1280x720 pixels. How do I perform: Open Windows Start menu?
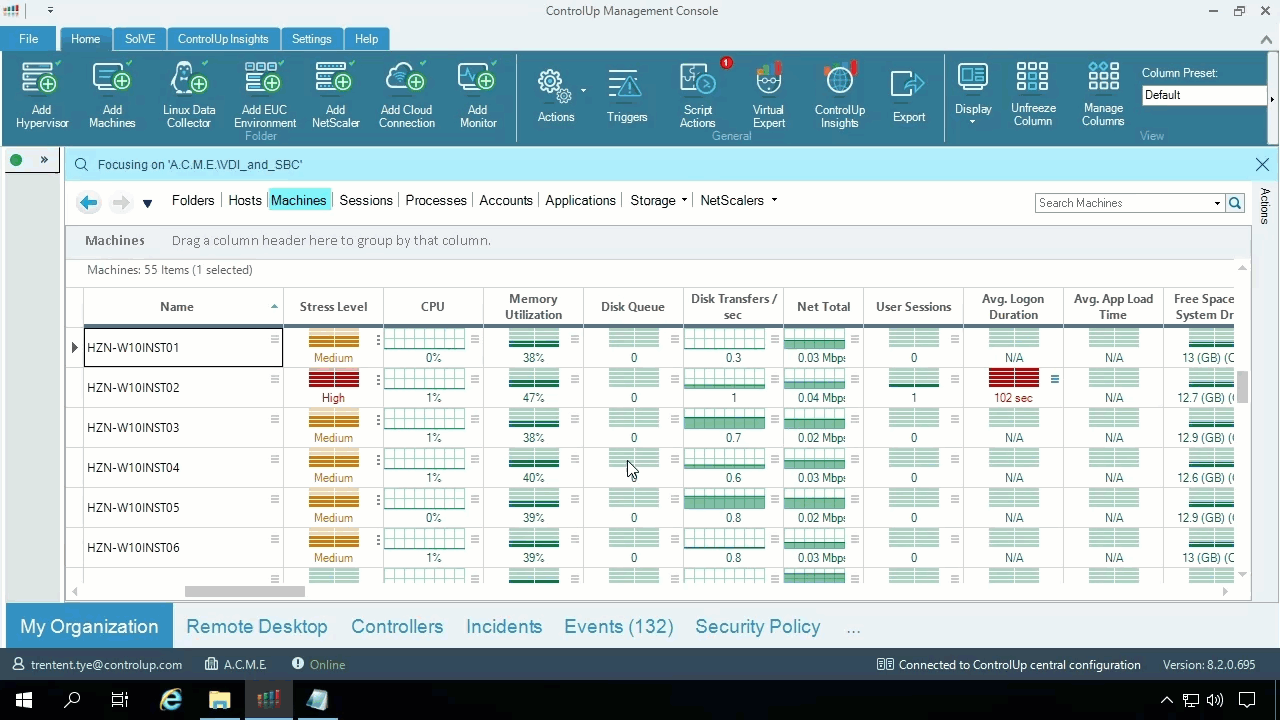click(24, 700)
